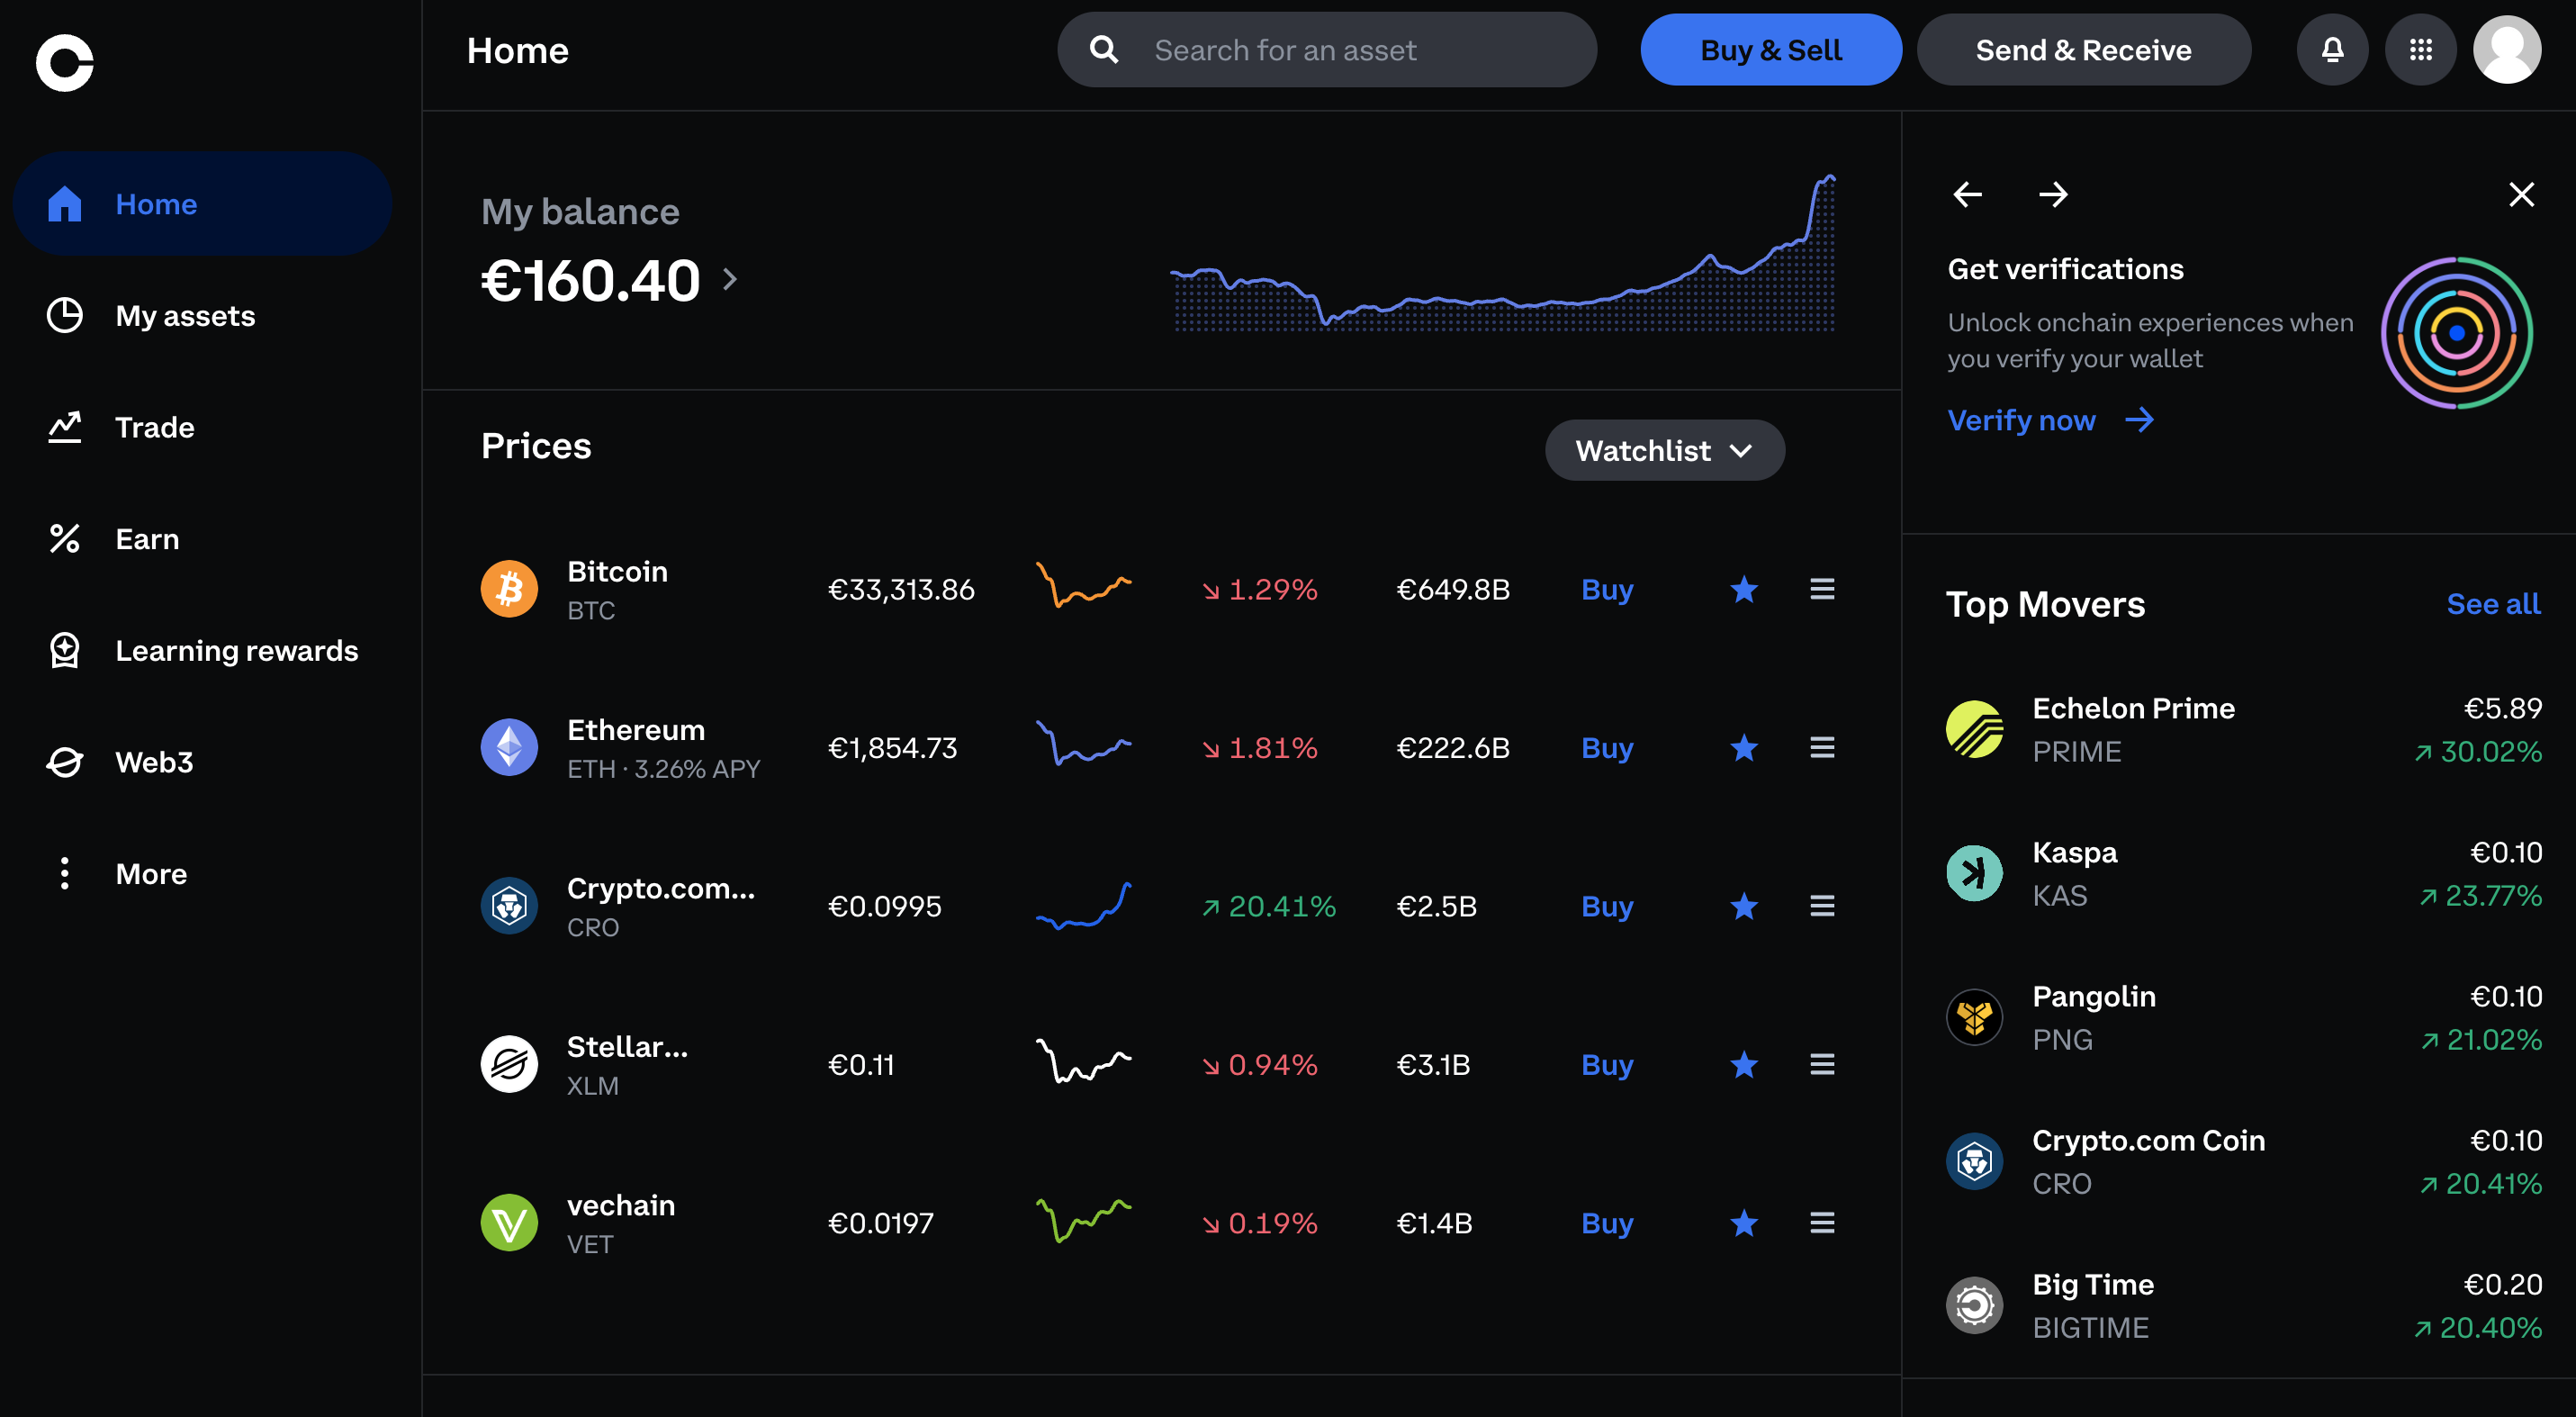This screenshot has width=2576, height=1417.
Task: Click the Stellar XLM coin icon
Action: [x=509, y=1064]
